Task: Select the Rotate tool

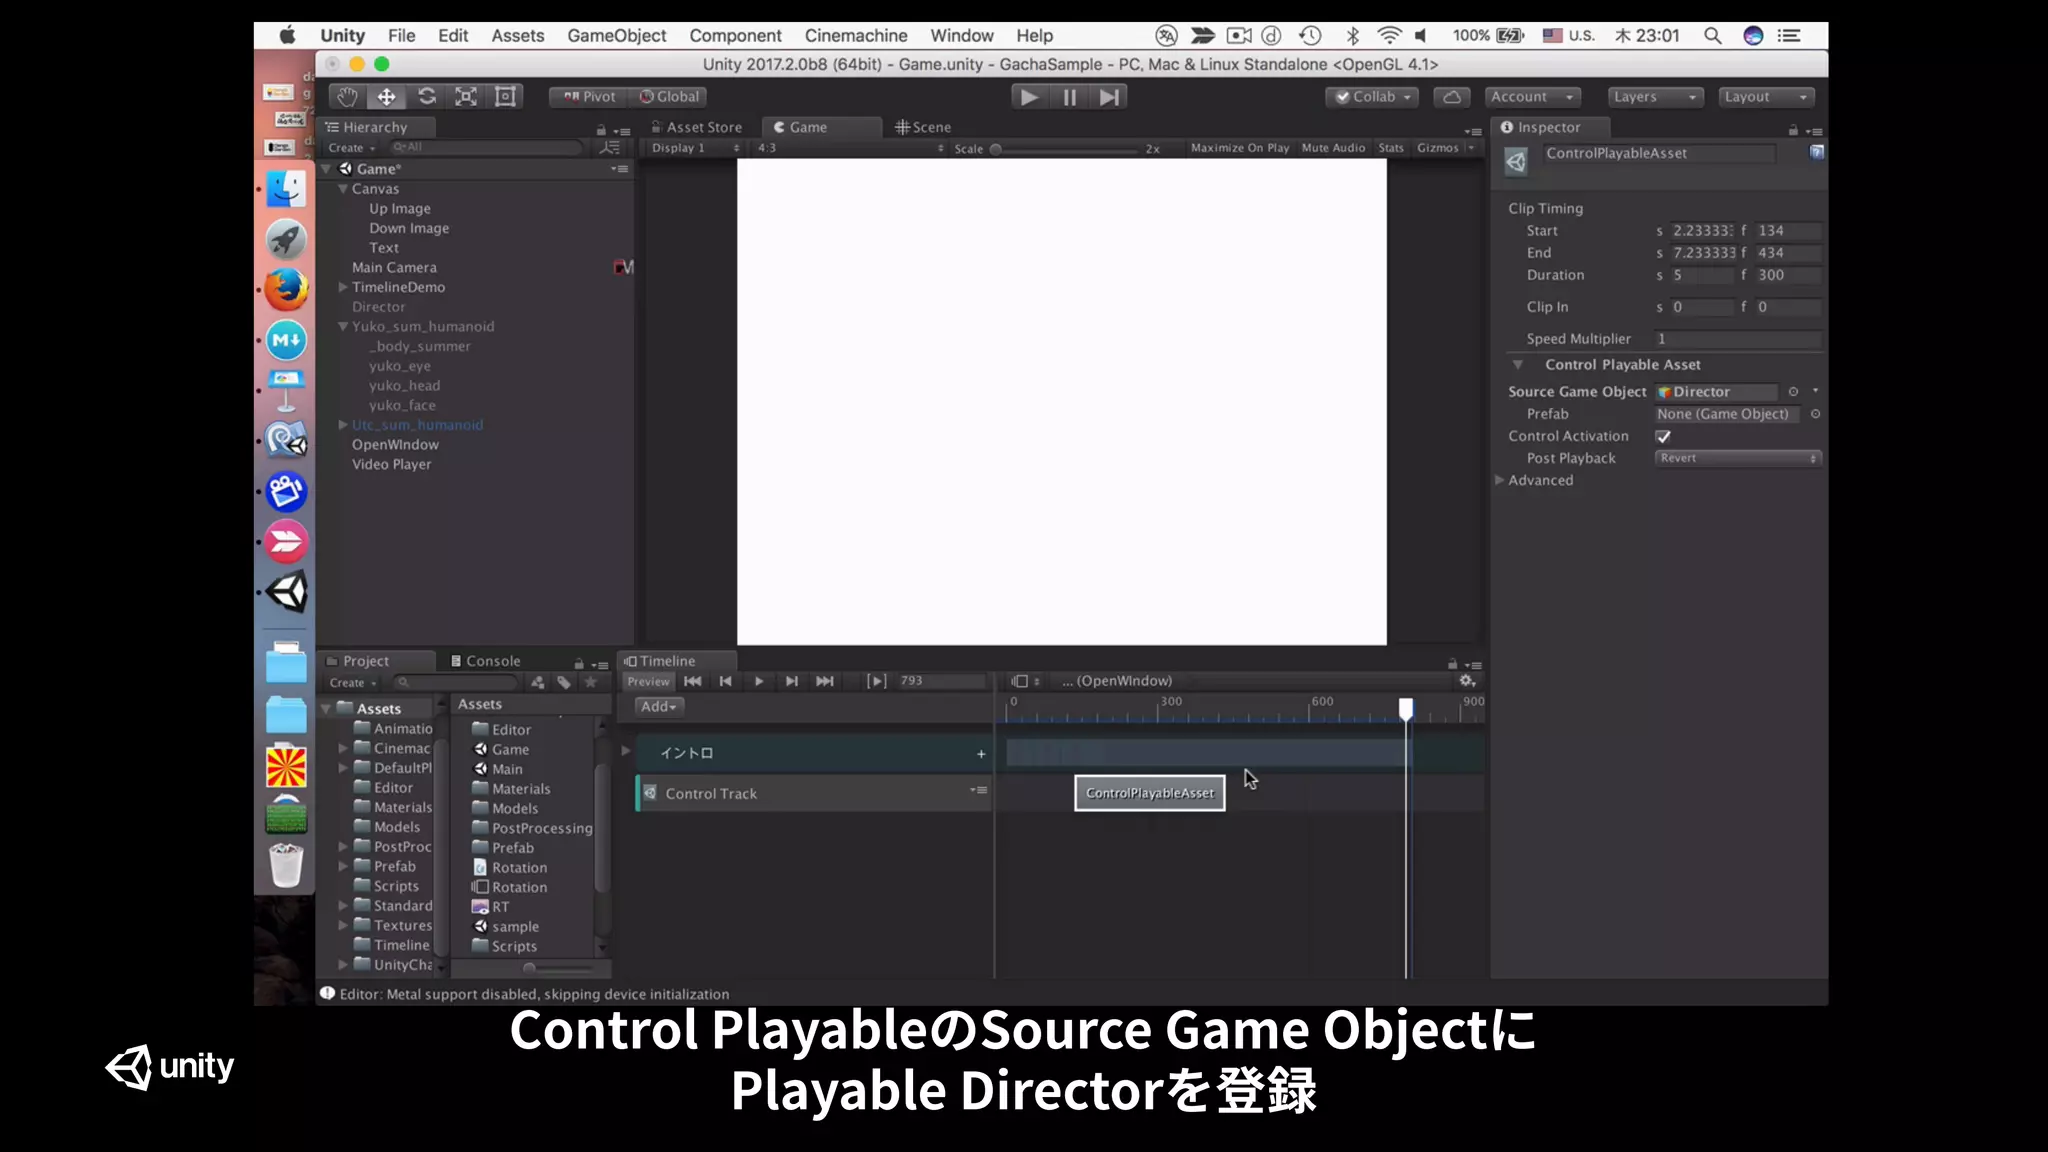Action: click(427, 96)
